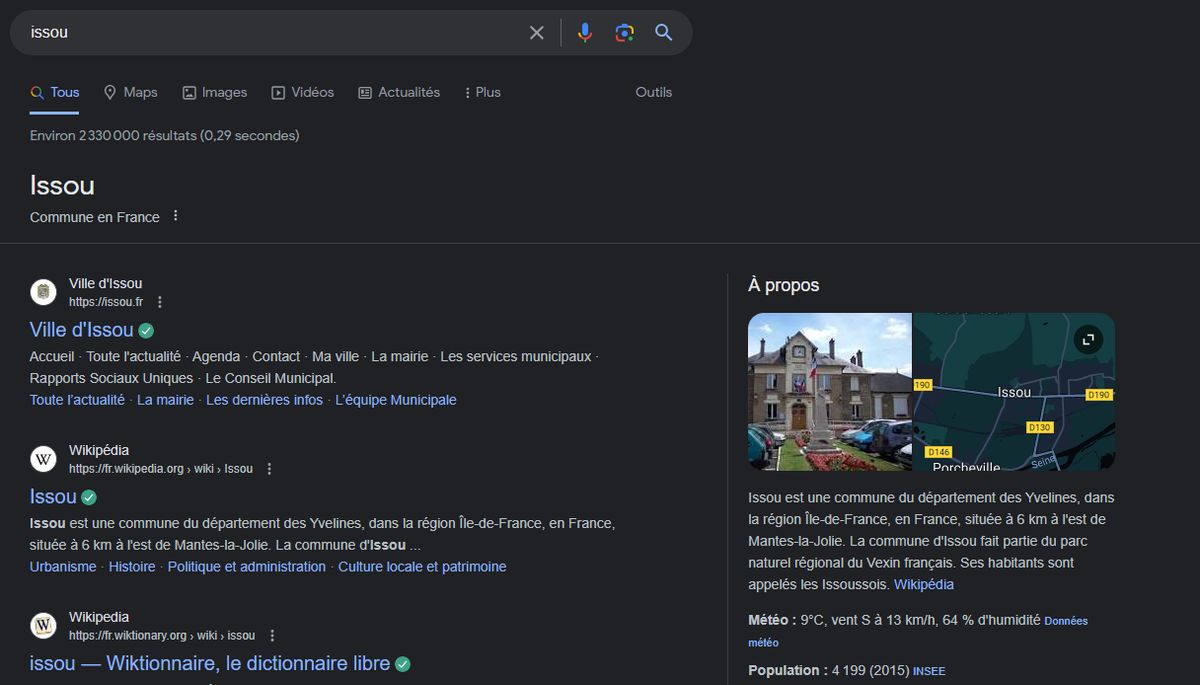Click into the search field containing issou
1200x685 pixels.
point(270,33)
